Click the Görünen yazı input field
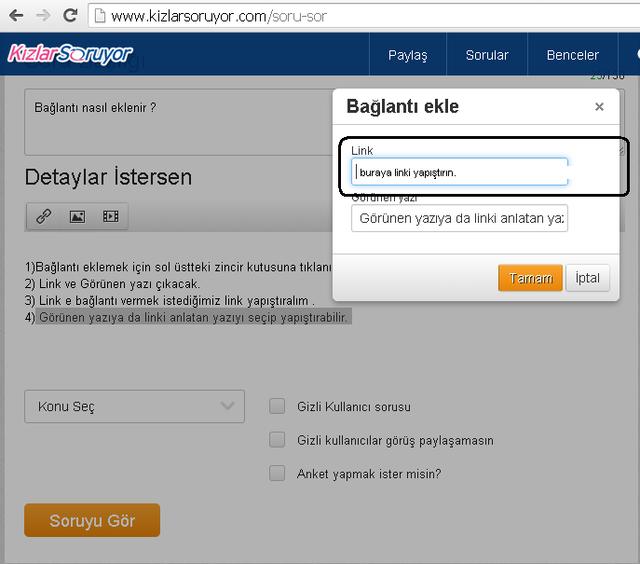 click(x=459, y=218)
